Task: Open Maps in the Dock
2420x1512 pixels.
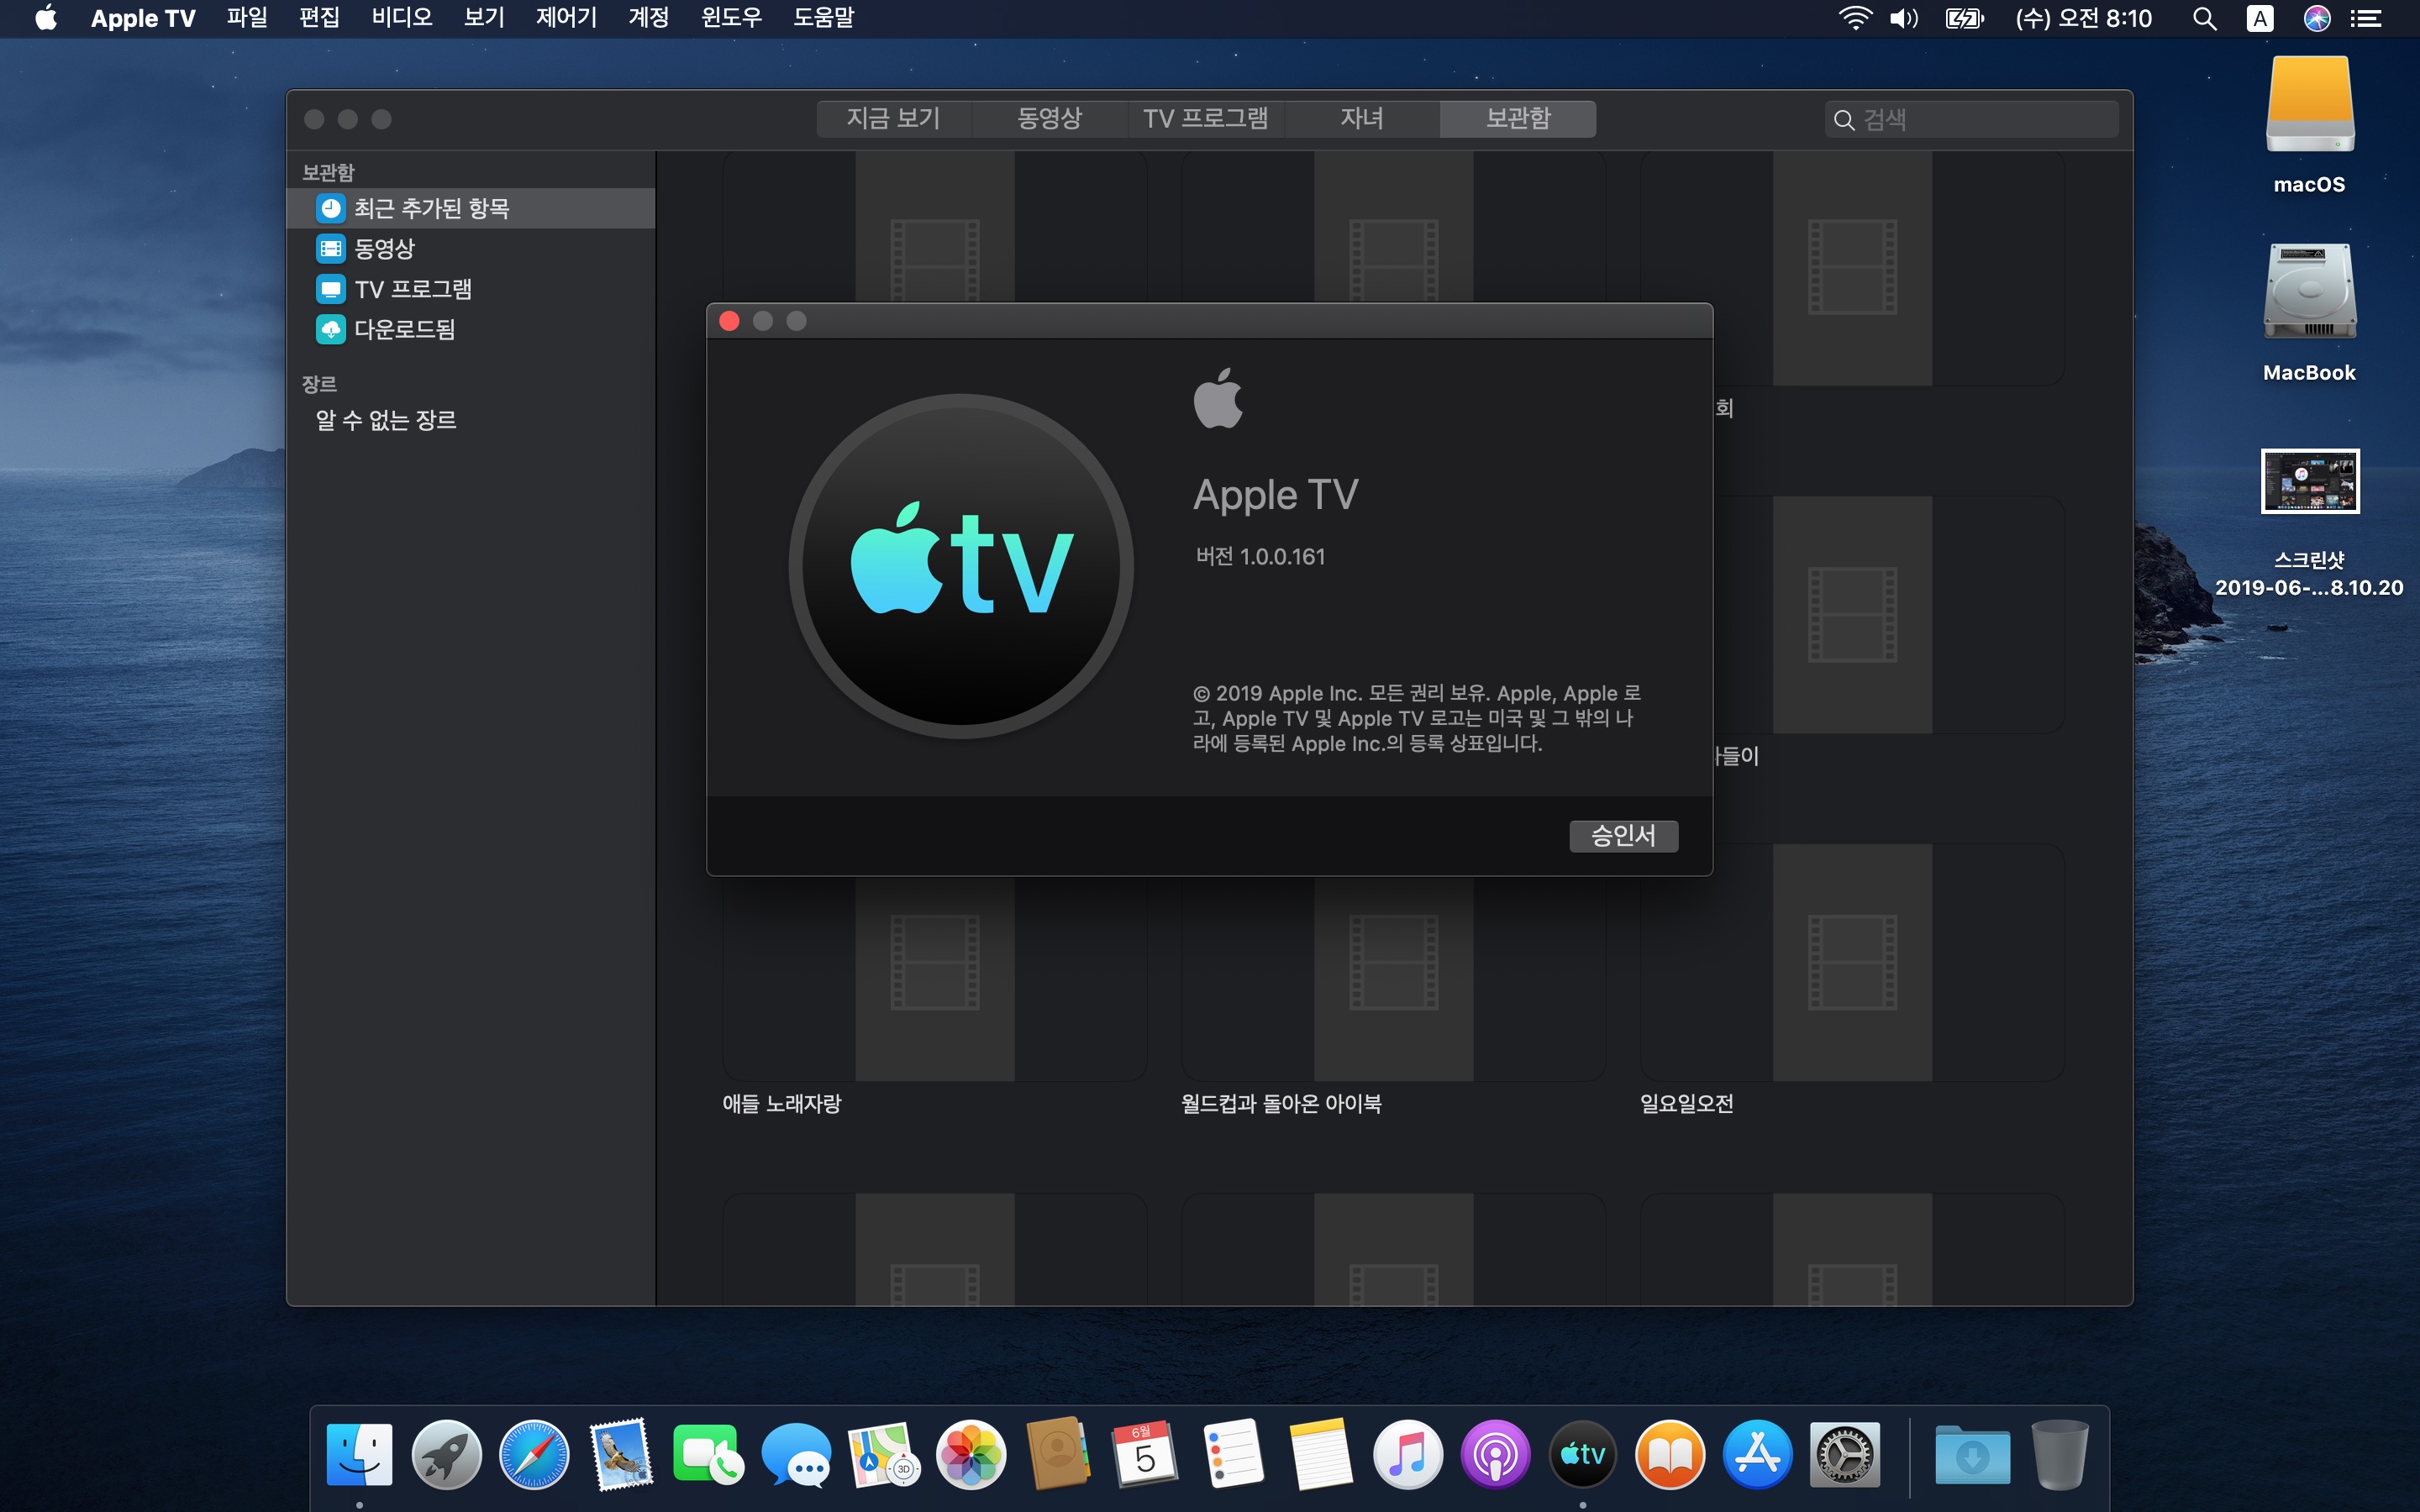Action: pyautogui.click(x=883, y=1454)
